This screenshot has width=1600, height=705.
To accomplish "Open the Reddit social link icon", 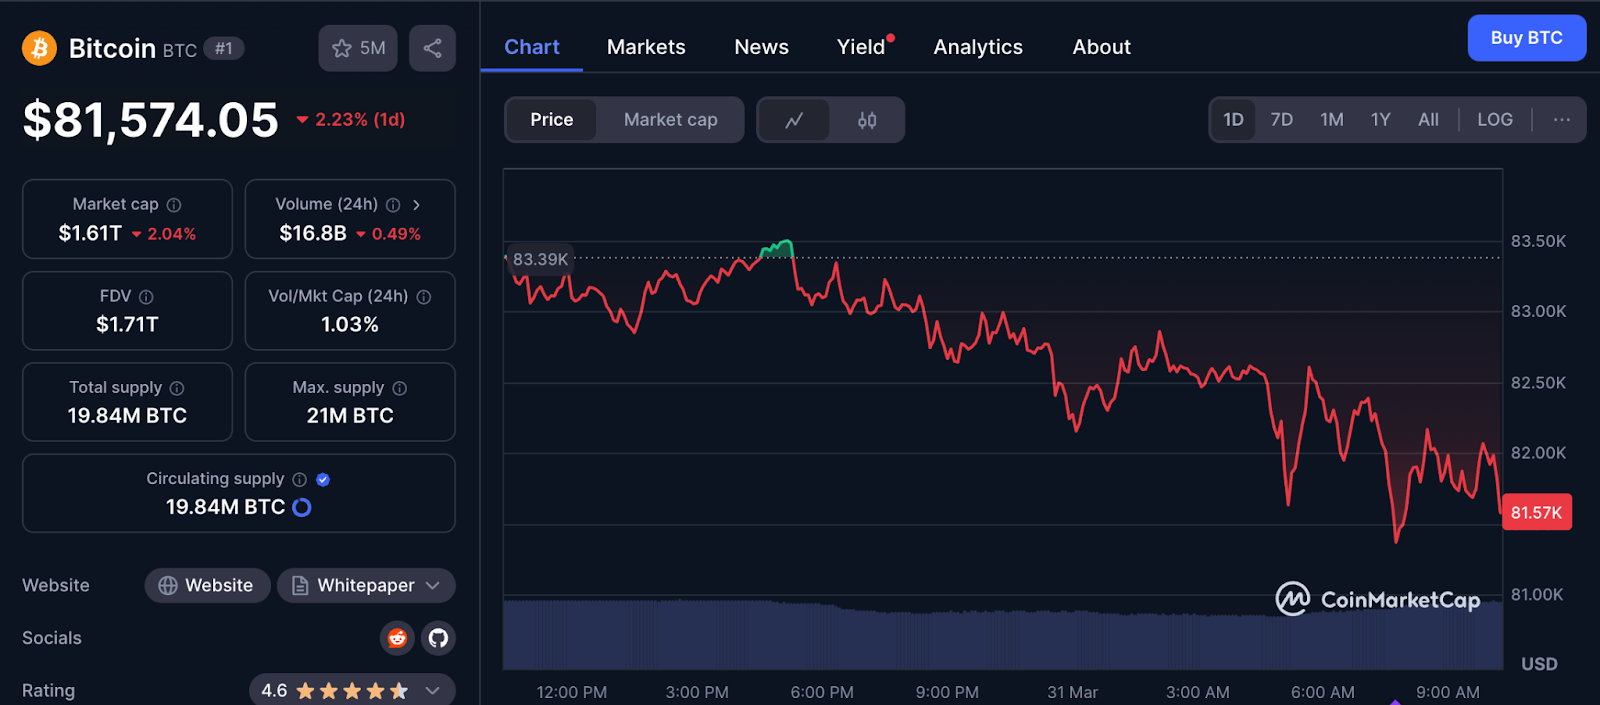I will [397, 638].
